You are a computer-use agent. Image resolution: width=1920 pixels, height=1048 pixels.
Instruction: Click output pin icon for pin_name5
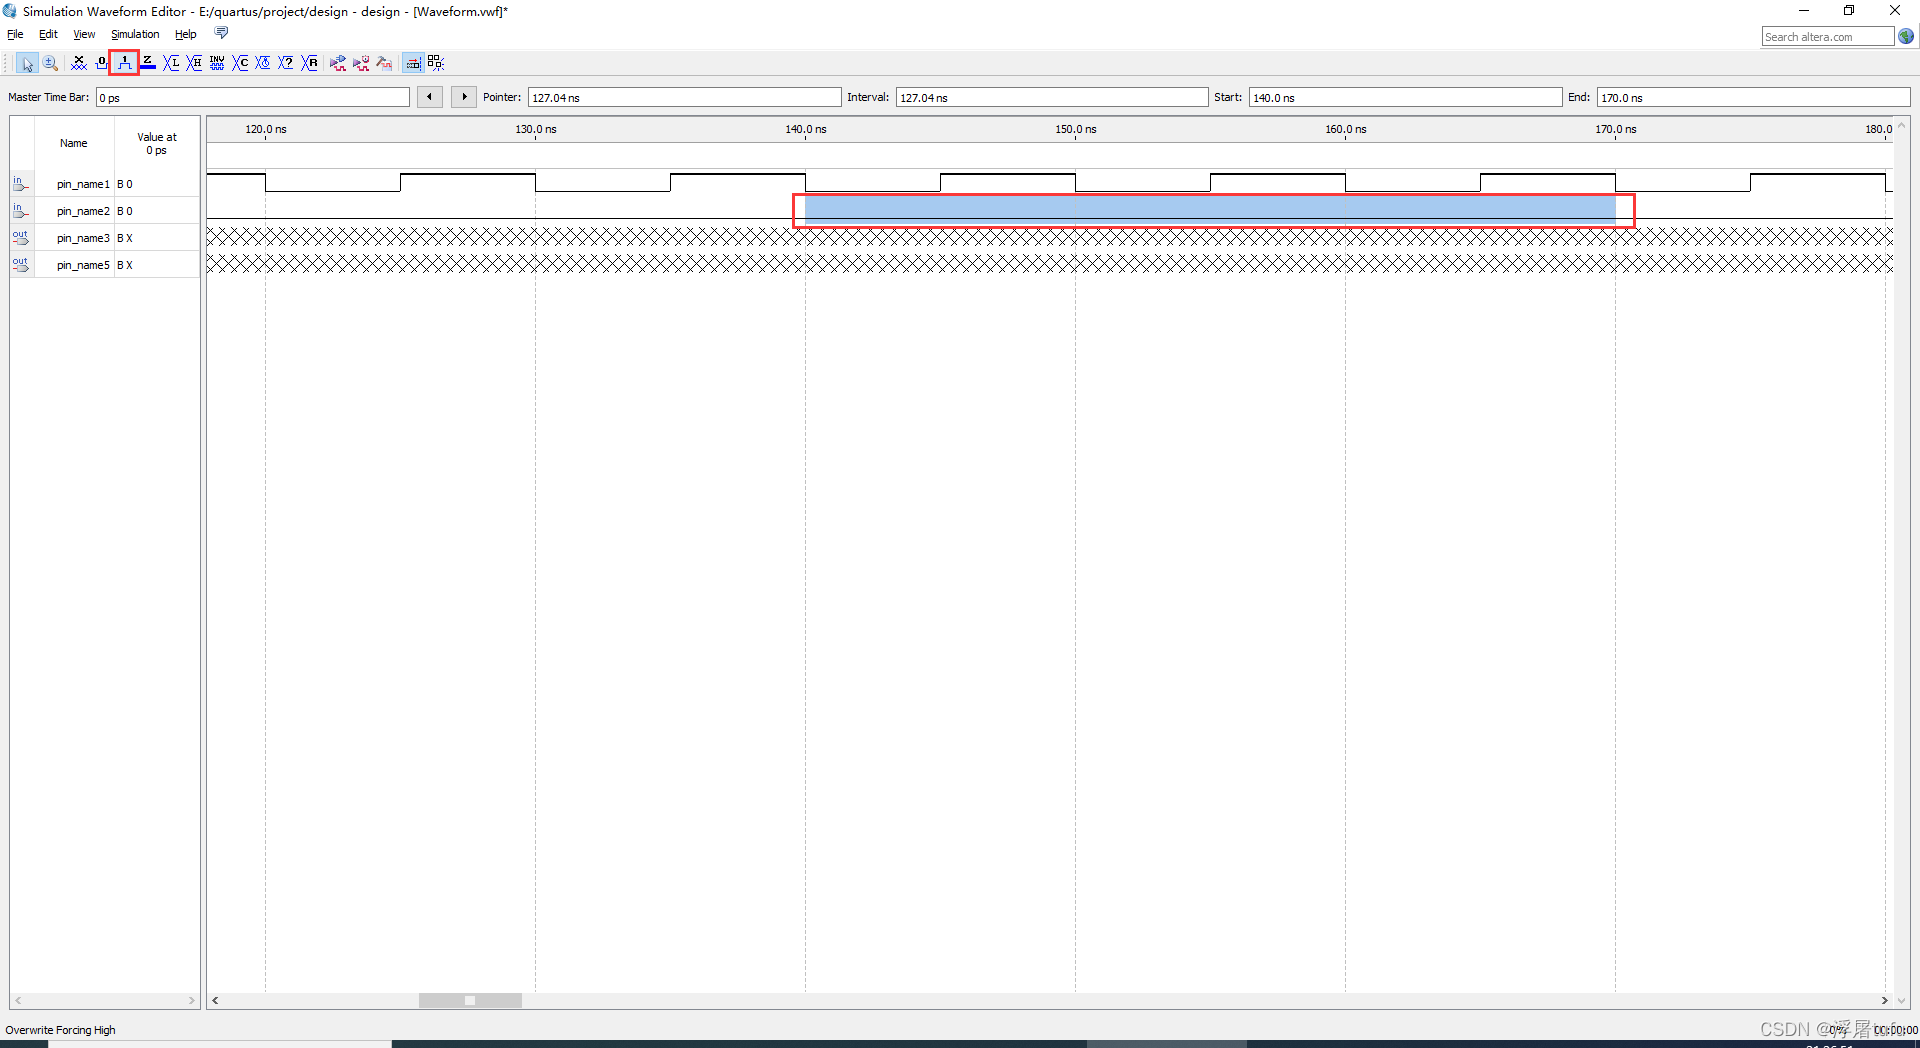(21, 265)
